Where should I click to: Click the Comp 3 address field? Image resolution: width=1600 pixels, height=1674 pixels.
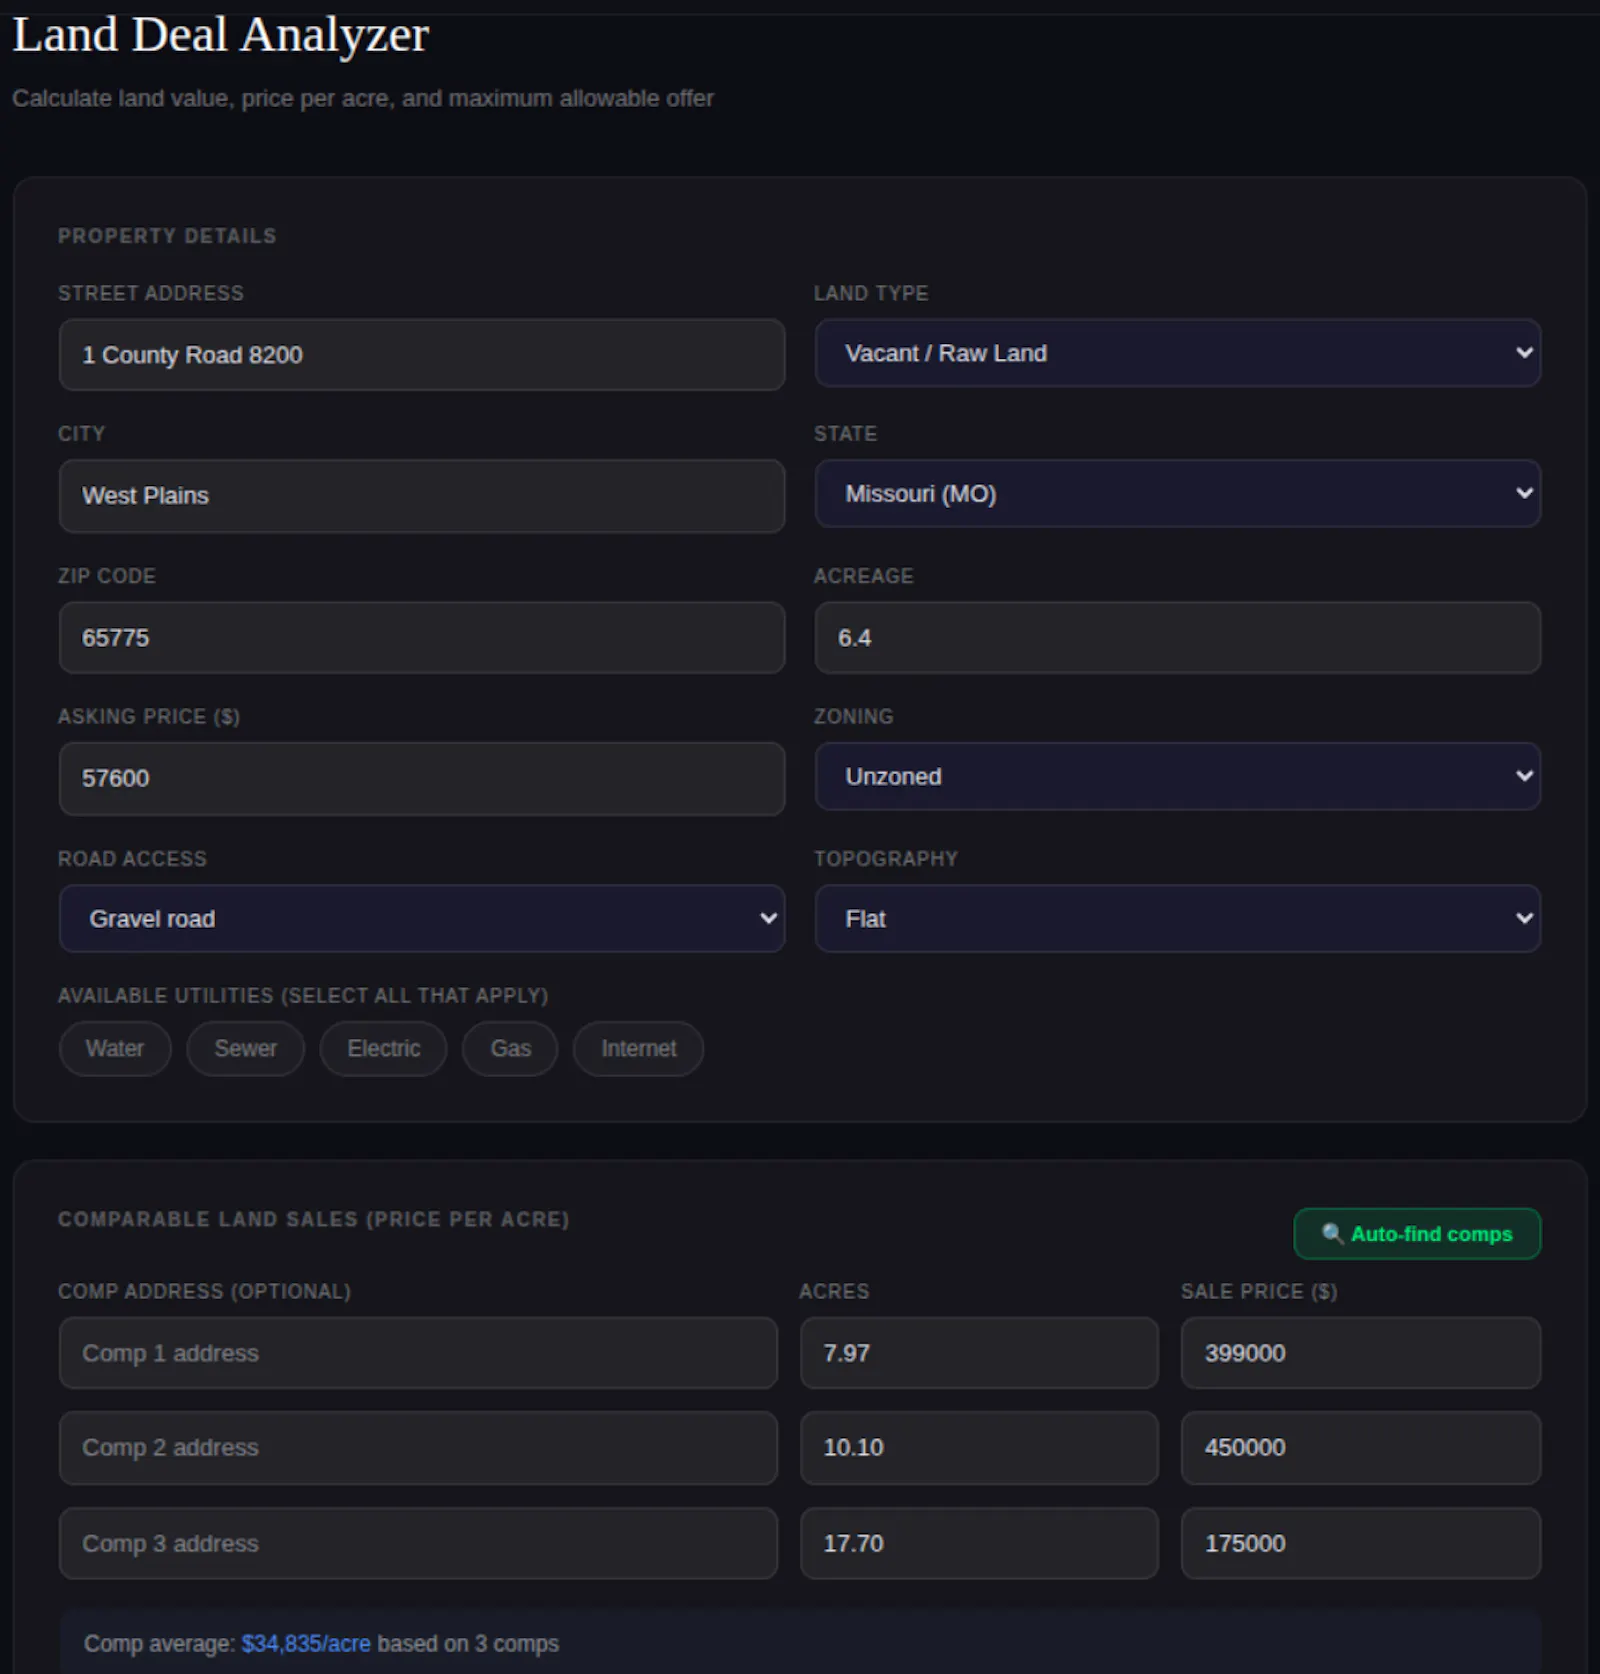click(418, 1543)
